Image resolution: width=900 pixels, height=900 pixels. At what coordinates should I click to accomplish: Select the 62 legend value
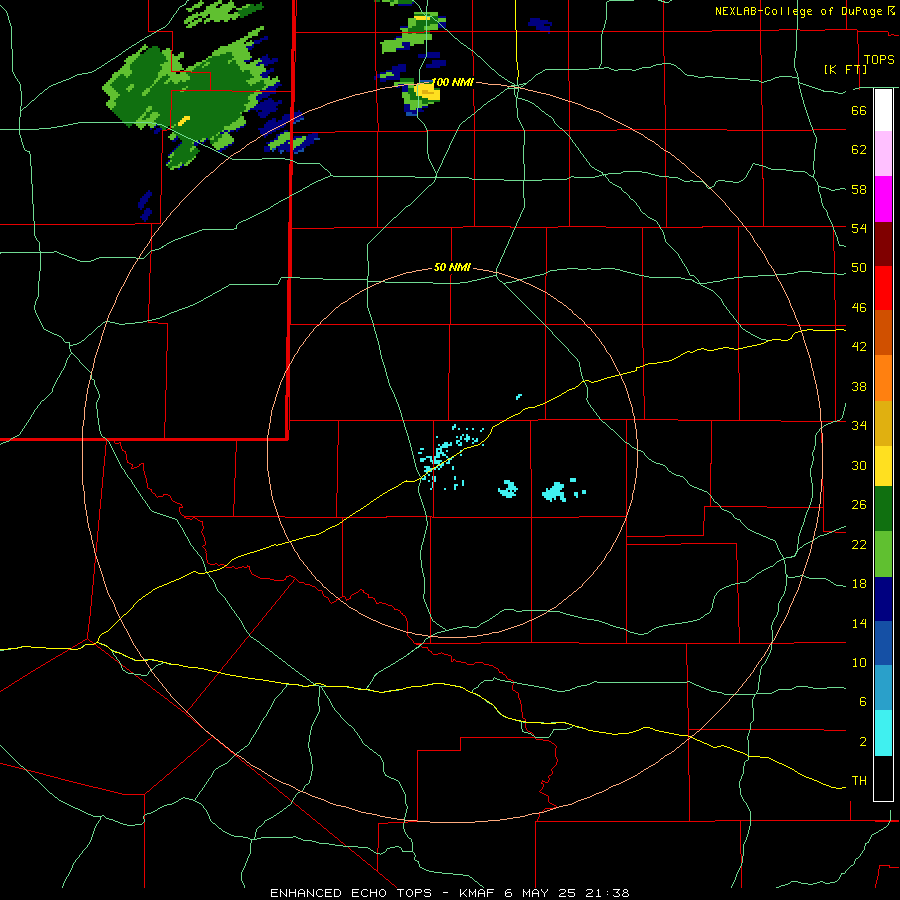(859, 150)
